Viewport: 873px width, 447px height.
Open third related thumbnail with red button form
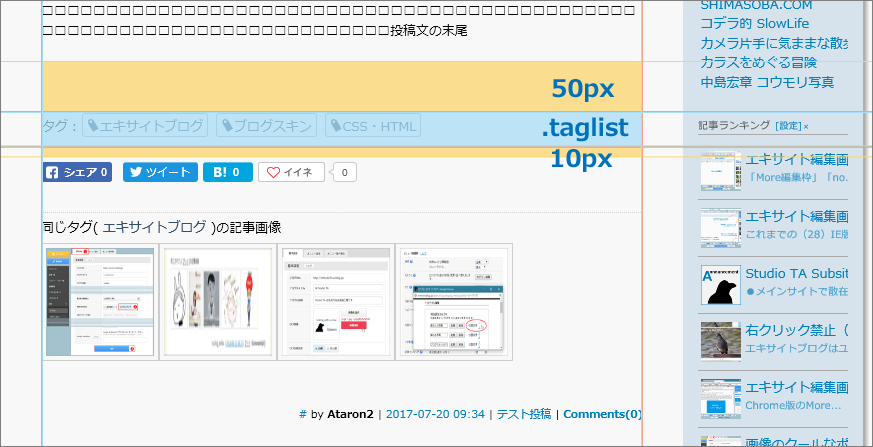point(336,302)
